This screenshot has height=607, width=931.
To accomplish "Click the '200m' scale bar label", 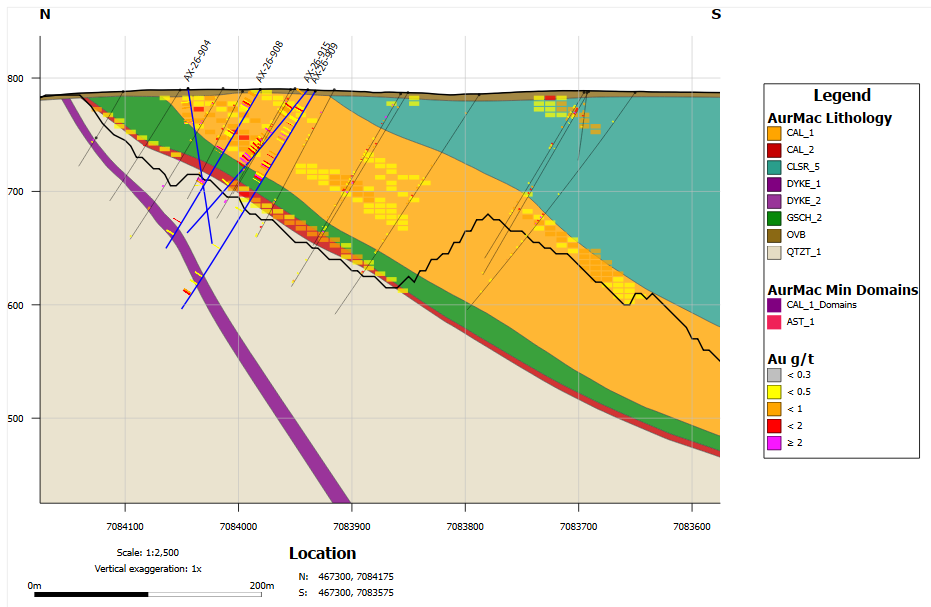I will pyautogui.click(x=262, y=586).
